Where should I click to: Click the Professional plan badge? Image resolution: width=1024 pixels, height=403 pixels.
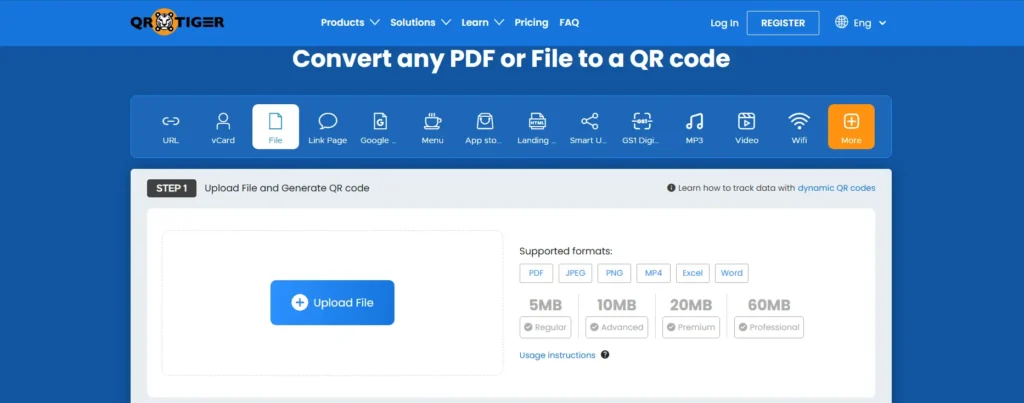(769, 327)
